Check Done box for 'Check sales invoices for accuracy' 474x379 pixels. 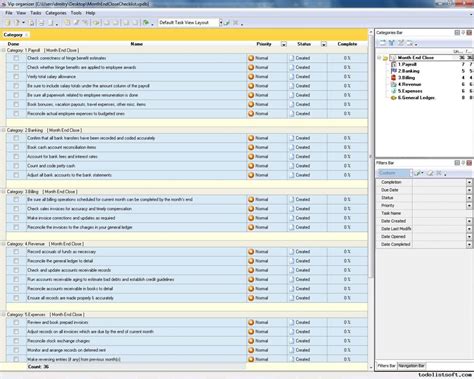(16, 209)
